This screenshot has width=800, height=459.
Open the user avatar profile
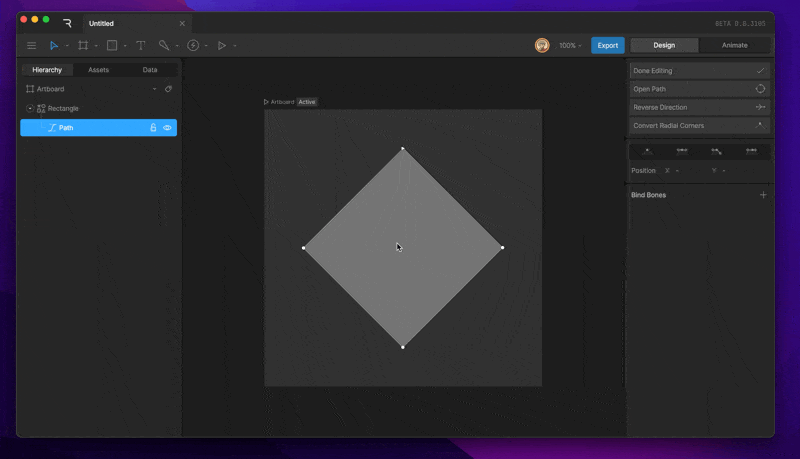click(x=542, y=45)
